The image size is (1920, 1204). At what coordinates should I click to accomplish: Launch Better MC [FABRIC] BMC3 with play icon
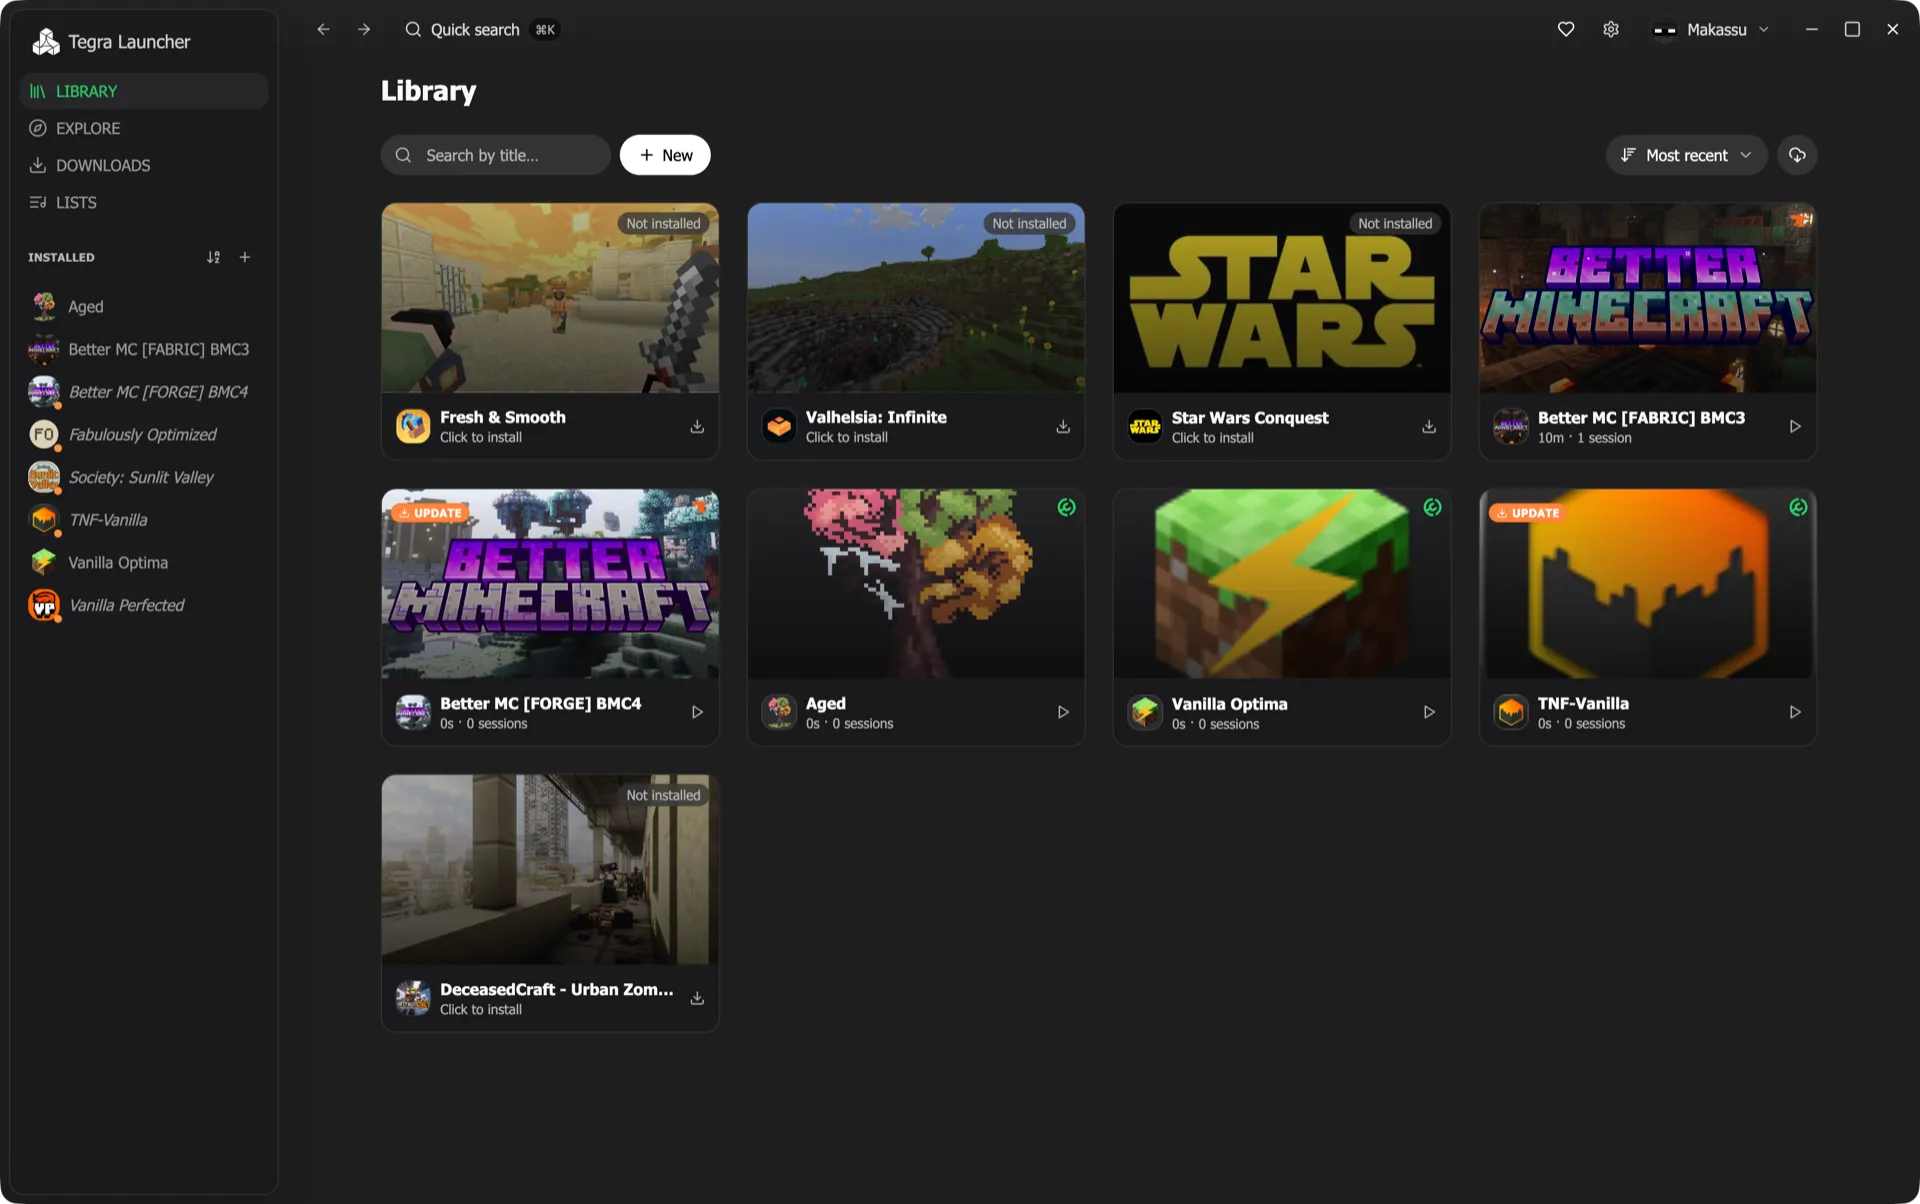[1795, 427]
